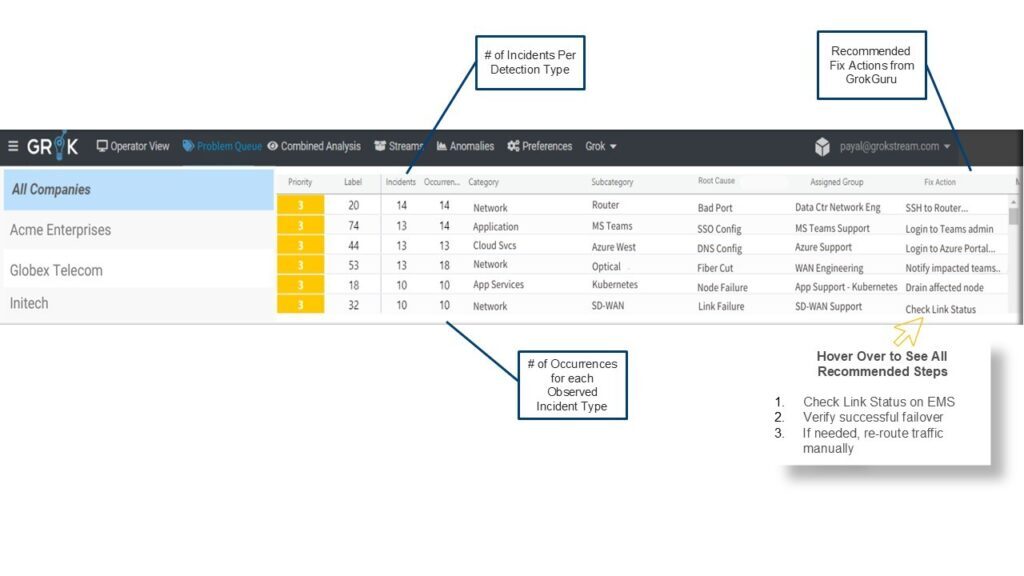Image resolution: width=1024 pixels, height=576 pixels.
Task: Click label 44 cell
Action: click(x=353, y=246)
